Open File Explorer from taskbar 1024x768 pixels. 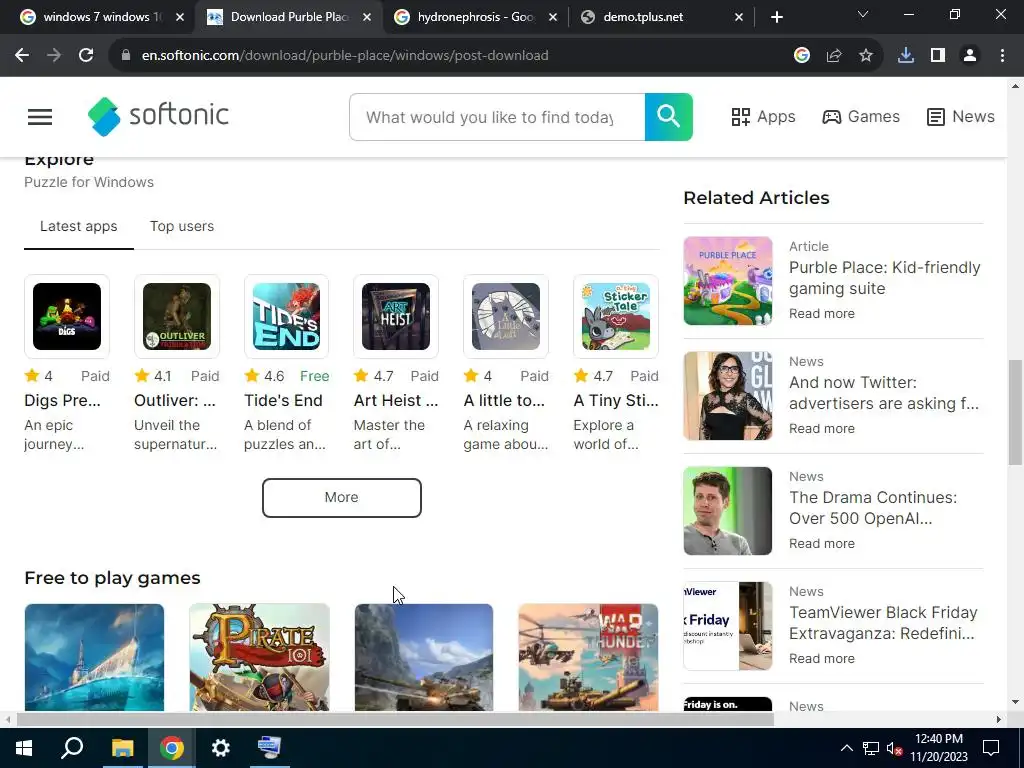click(x=122, y=748)
